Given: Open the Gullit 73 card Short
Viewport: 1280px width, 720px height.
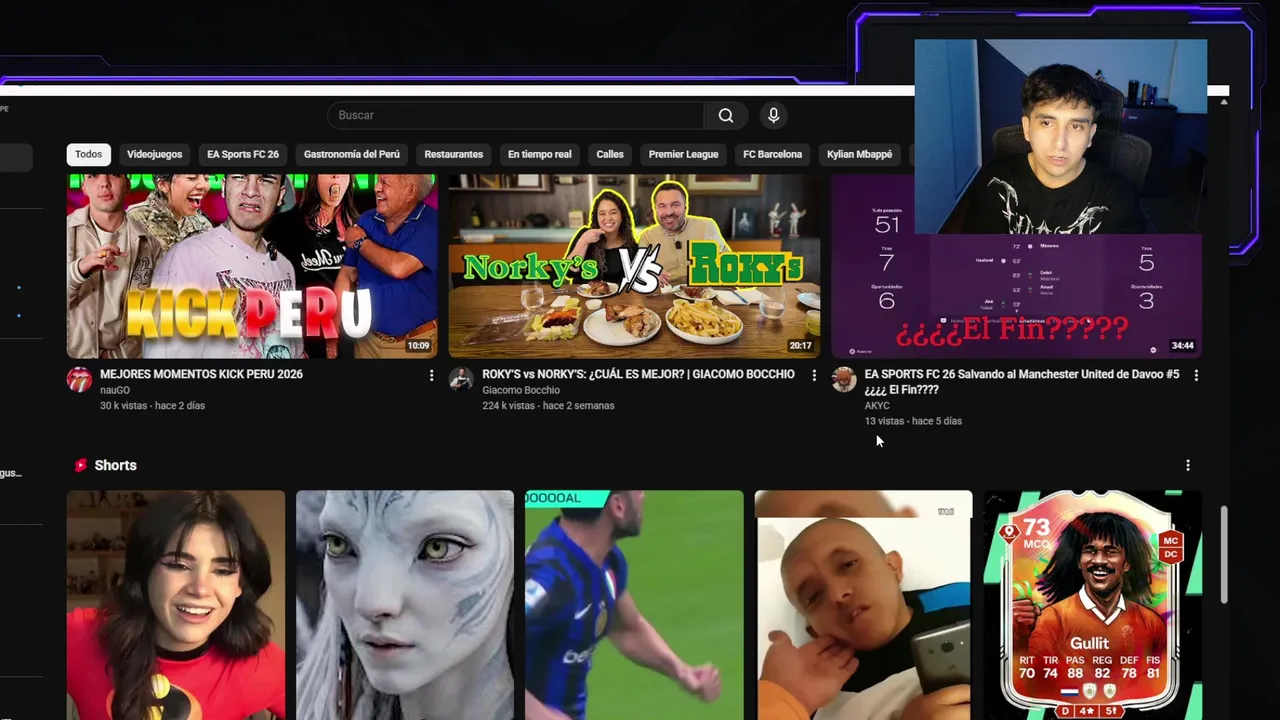Looking at the screenshot, I should [1093, 605].
